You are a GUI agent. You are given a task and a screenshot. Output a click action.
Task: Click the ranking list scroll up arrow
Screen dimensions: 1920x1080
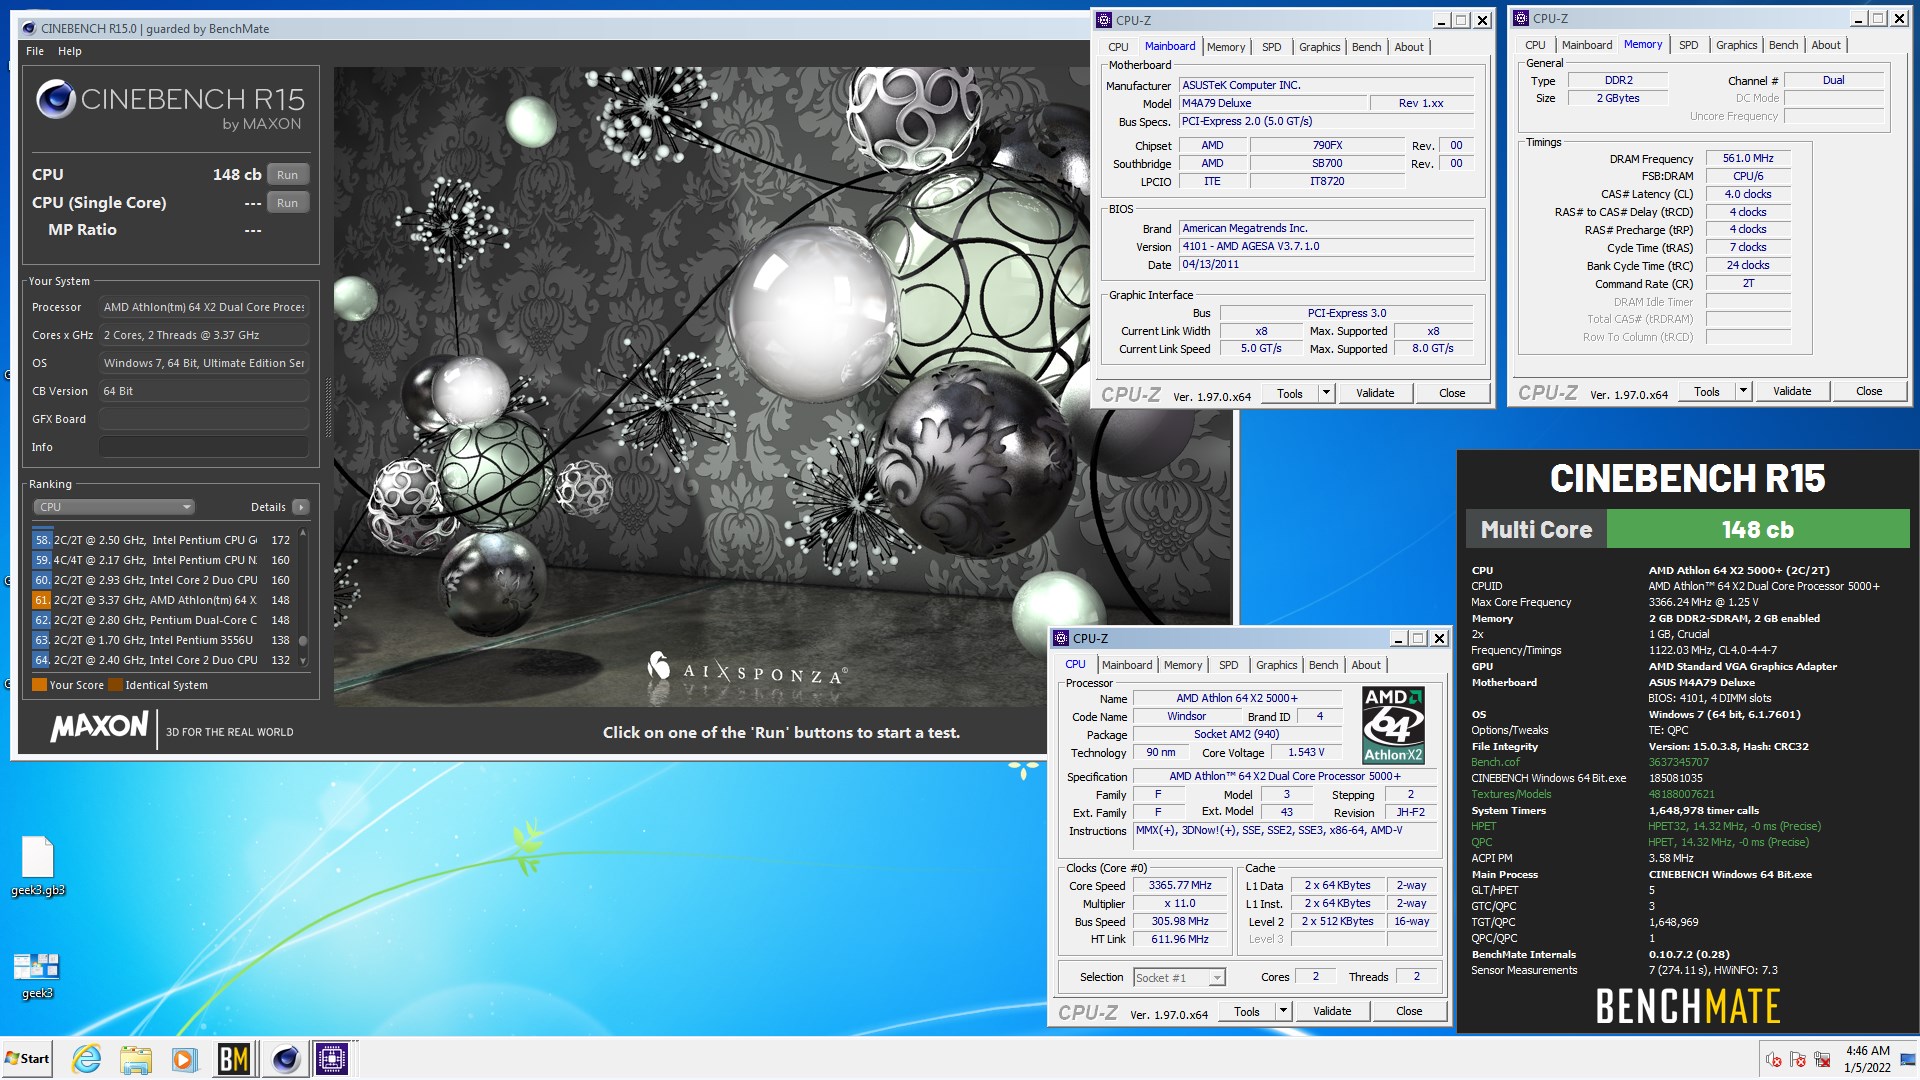coord(303,533)
